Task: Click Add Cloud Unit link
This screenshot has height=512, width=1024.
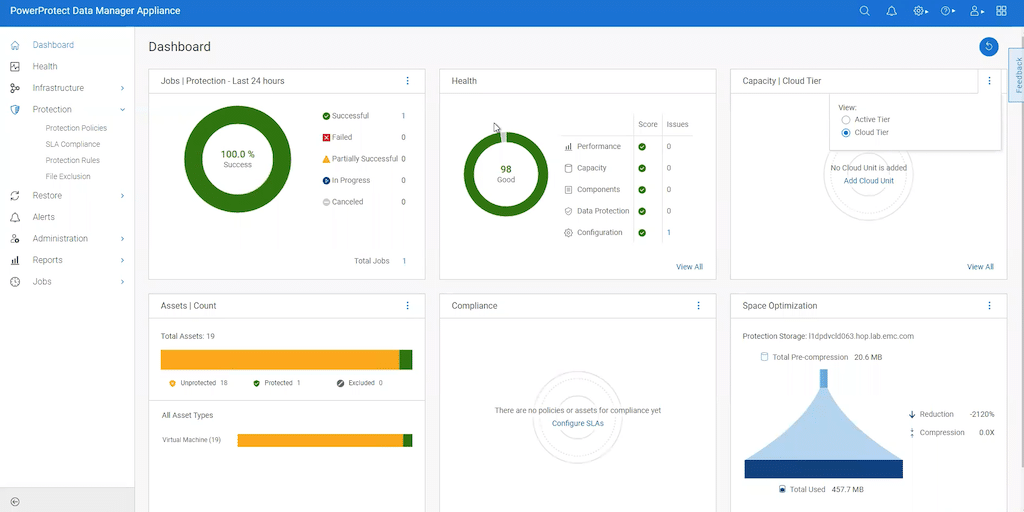Action: 869,181
